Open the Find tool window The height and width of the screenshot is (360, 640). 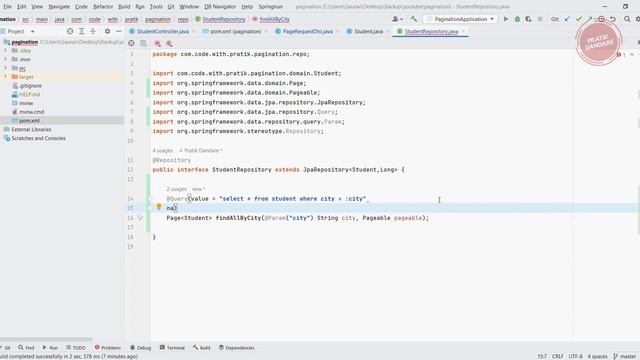click(x=26, y=347)
